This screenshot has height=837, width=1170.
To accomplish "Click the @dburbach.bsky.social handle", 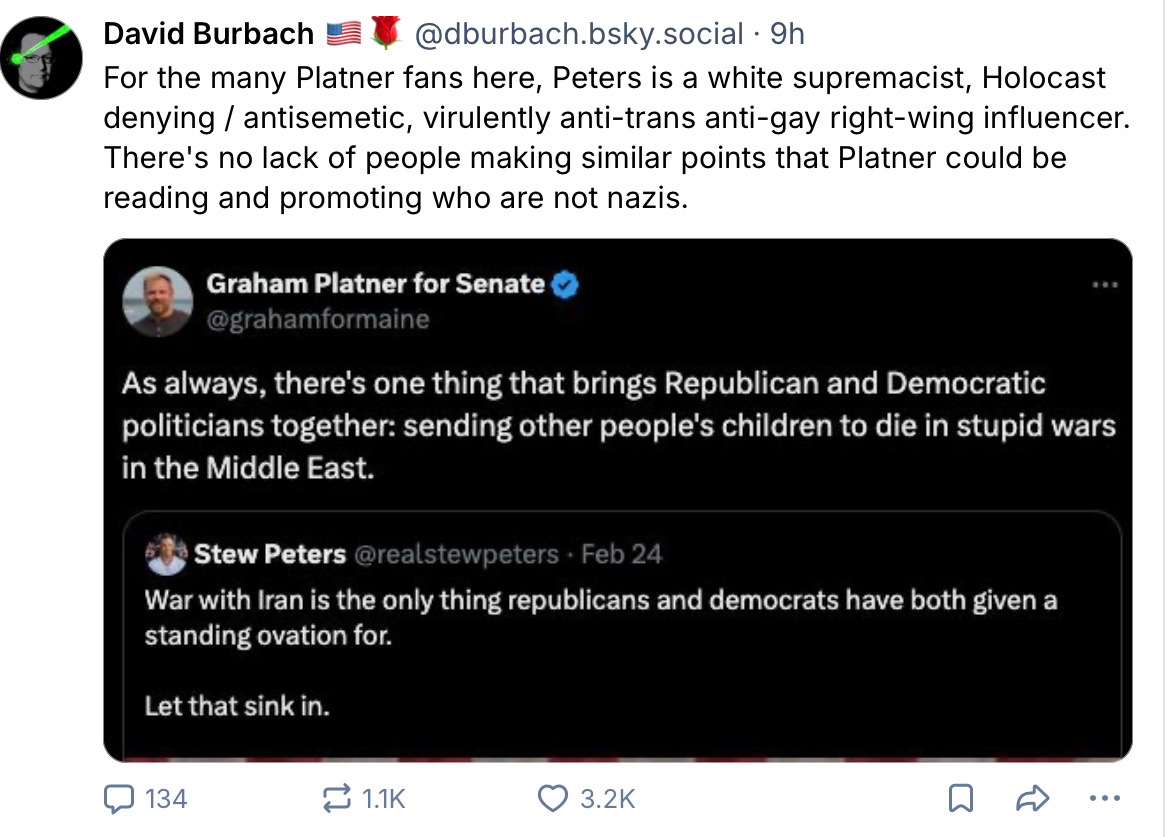I will pos(578,34).
